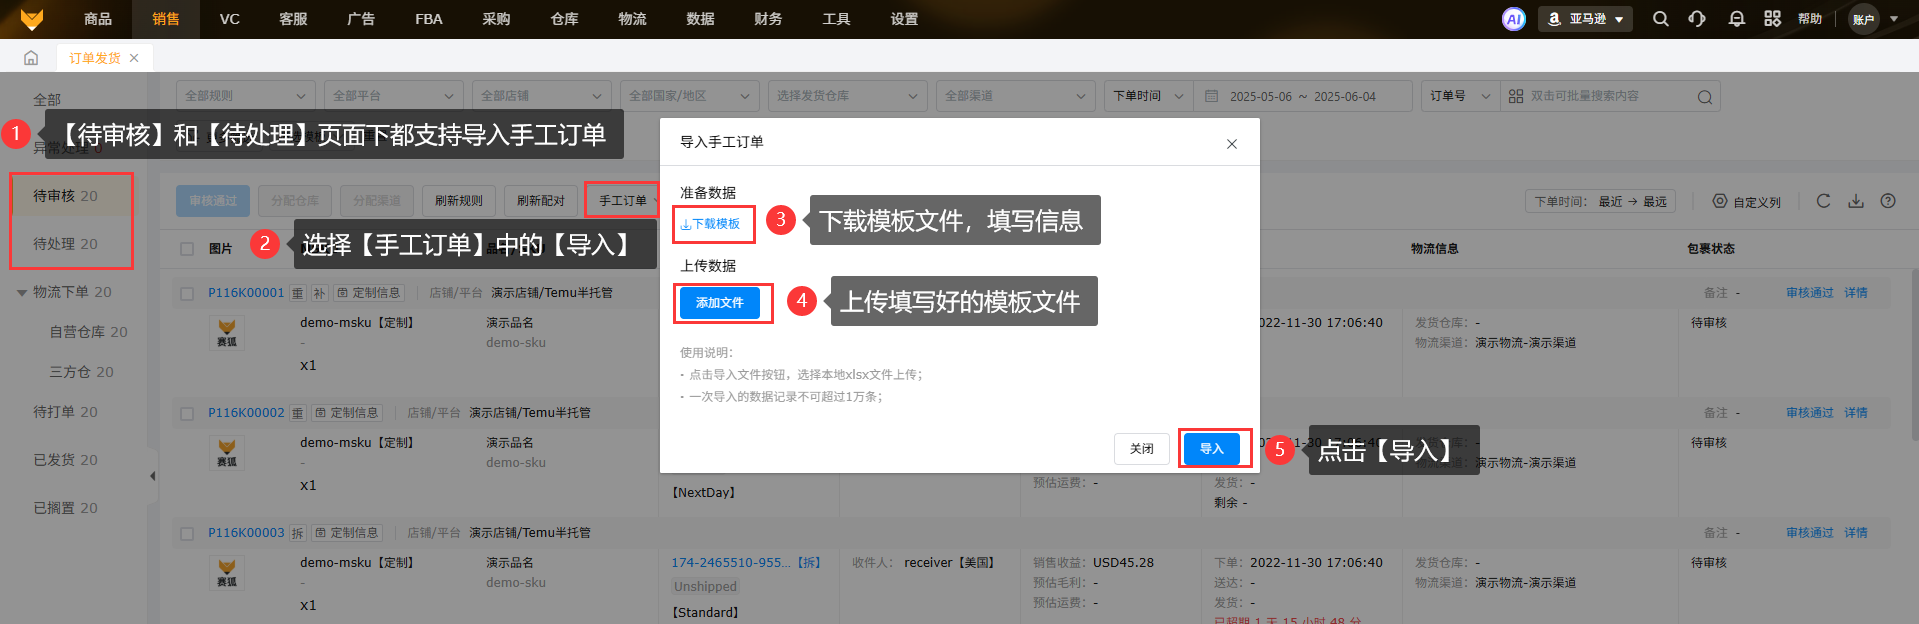Click 定制信息 badge on order P116K00002
Screen dimensions: 1919x624
click(347, 413)
